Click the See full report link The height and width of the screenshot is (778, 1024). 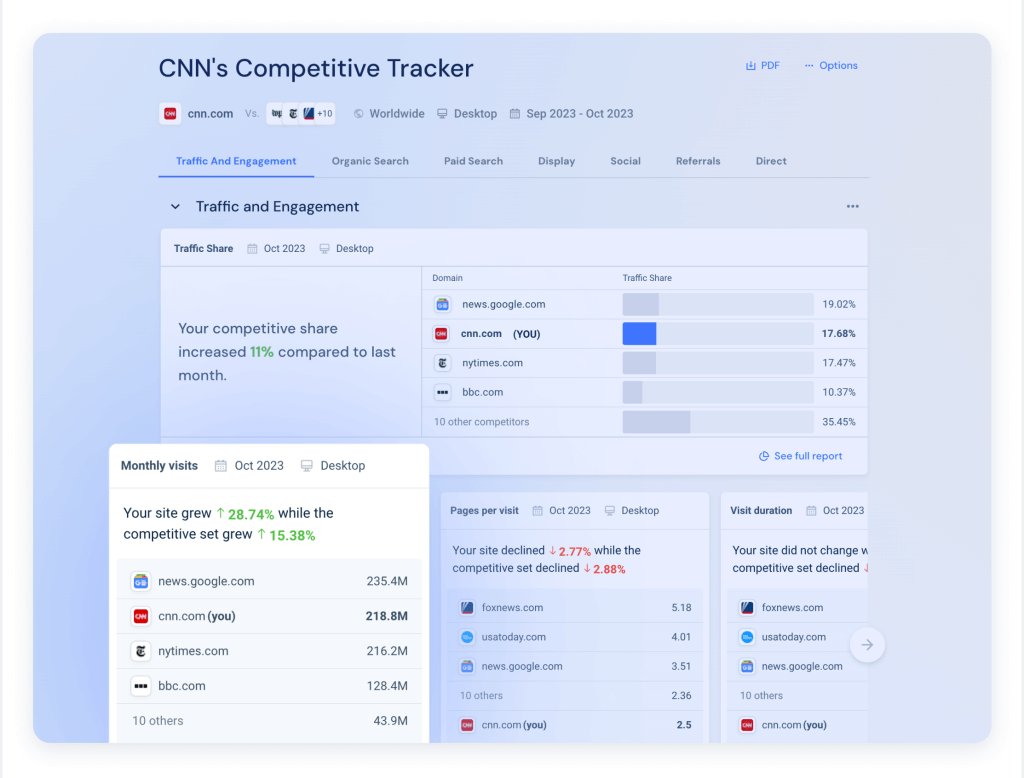800,455
